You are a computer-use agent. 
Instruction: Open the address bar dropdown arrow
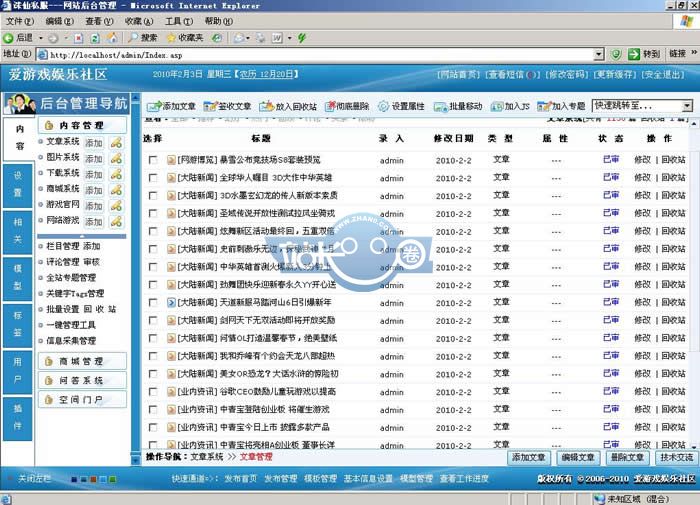click(x=599, y=54)
